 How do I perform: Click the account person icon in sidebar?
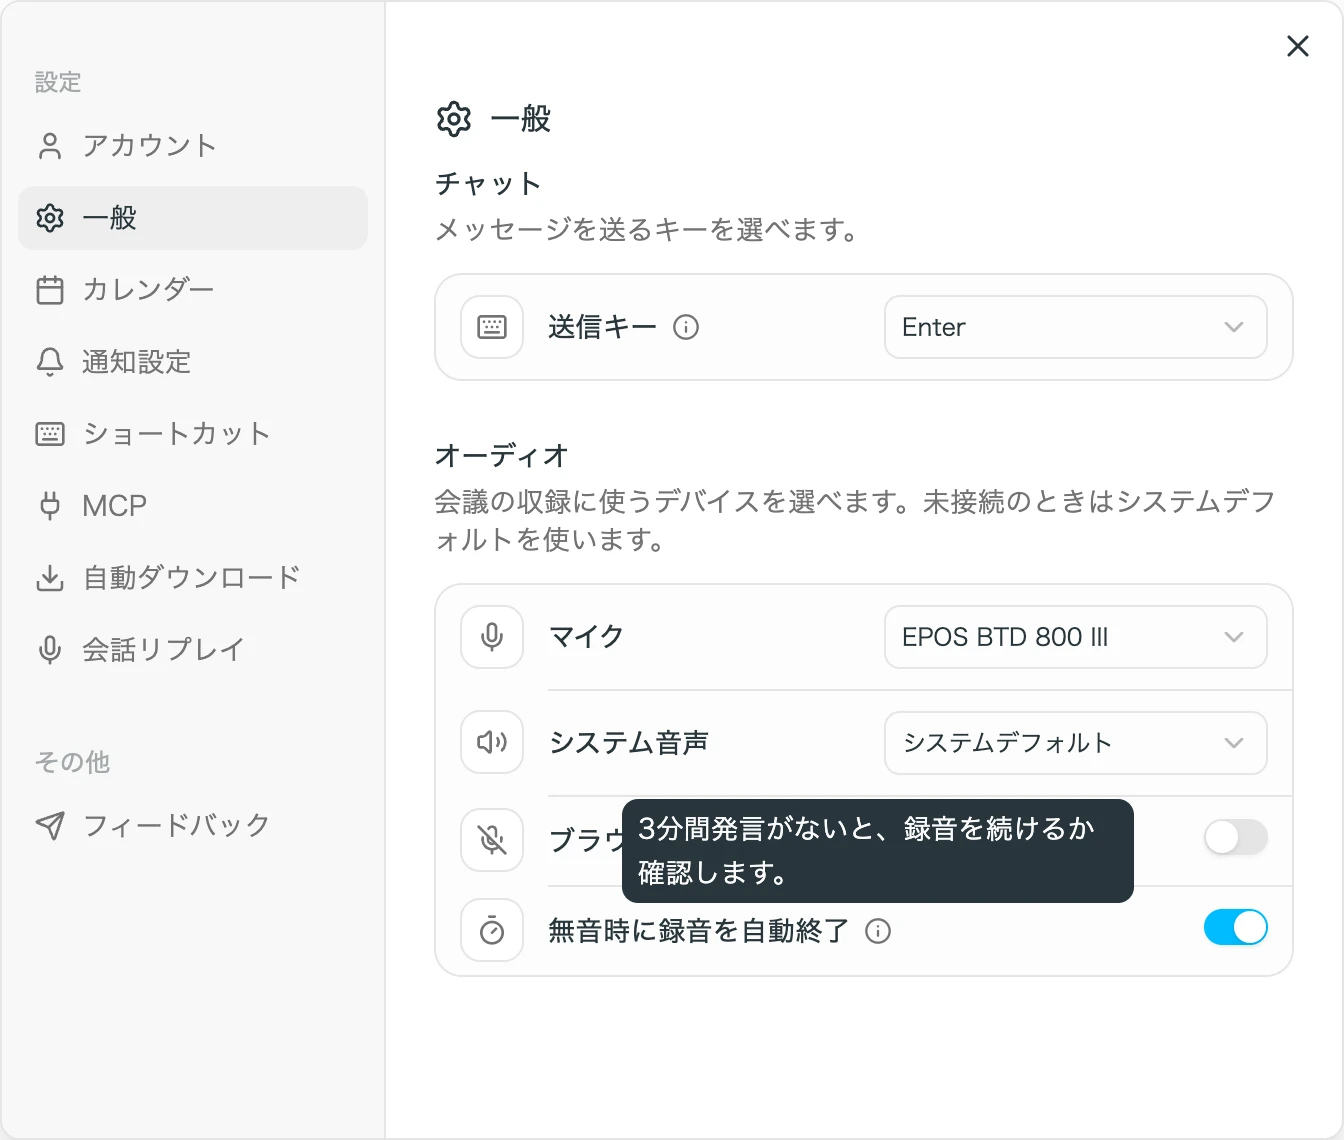50,146
